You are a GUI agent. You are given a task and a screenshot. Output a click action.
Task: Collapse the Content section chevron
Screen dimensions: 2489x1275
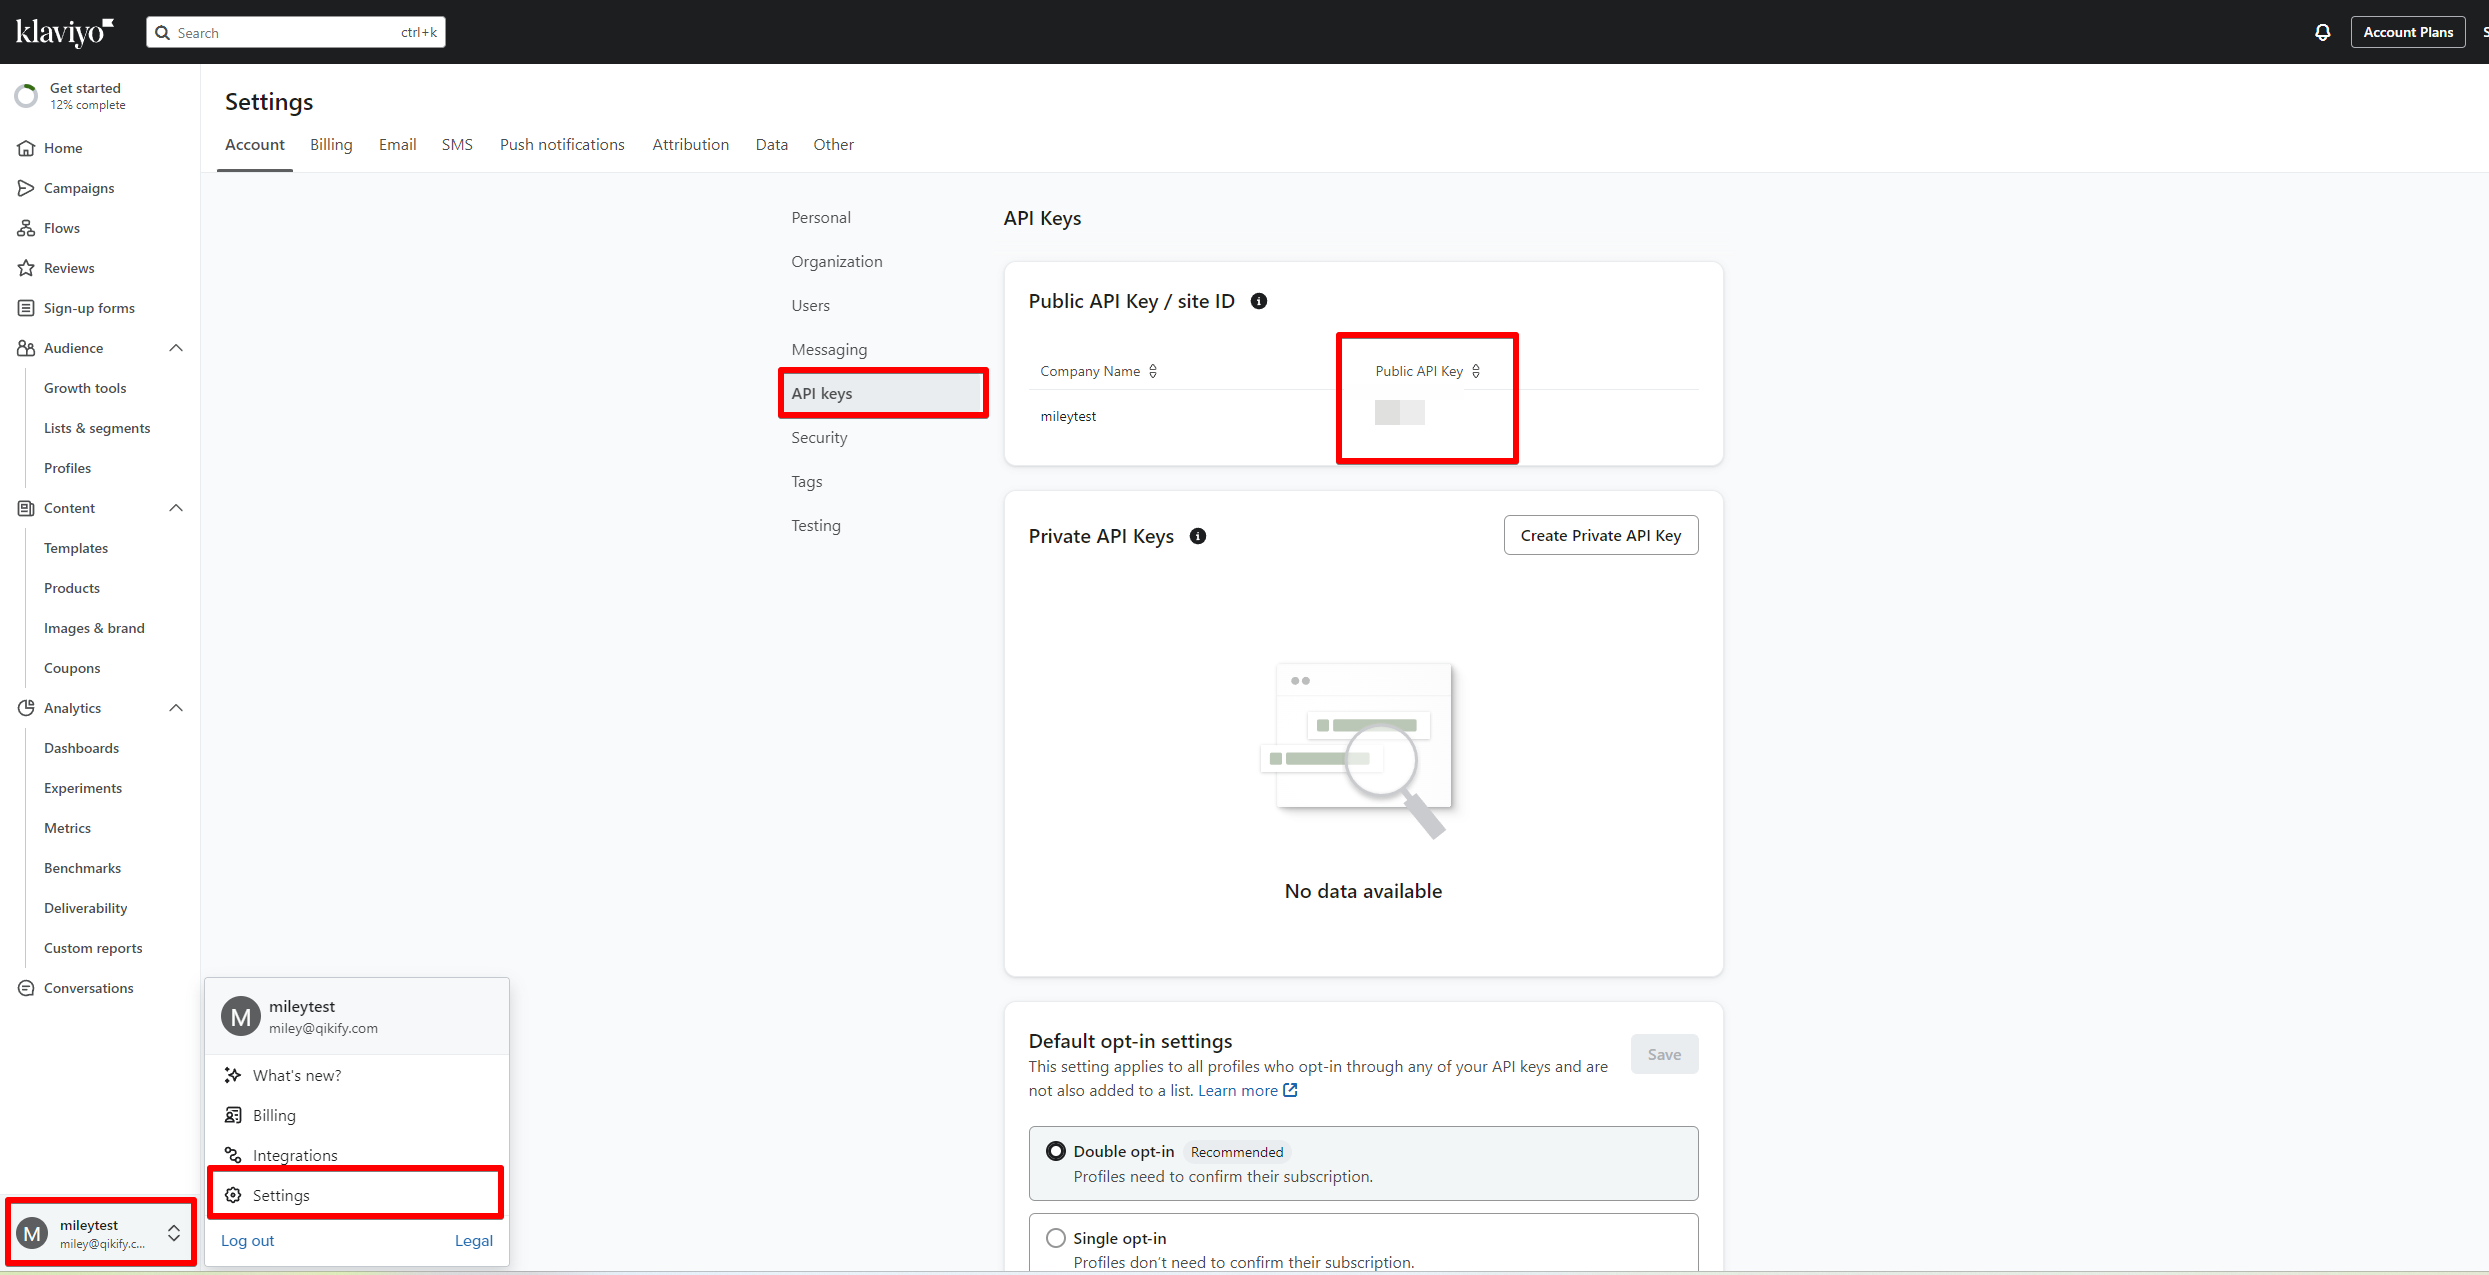176,508
